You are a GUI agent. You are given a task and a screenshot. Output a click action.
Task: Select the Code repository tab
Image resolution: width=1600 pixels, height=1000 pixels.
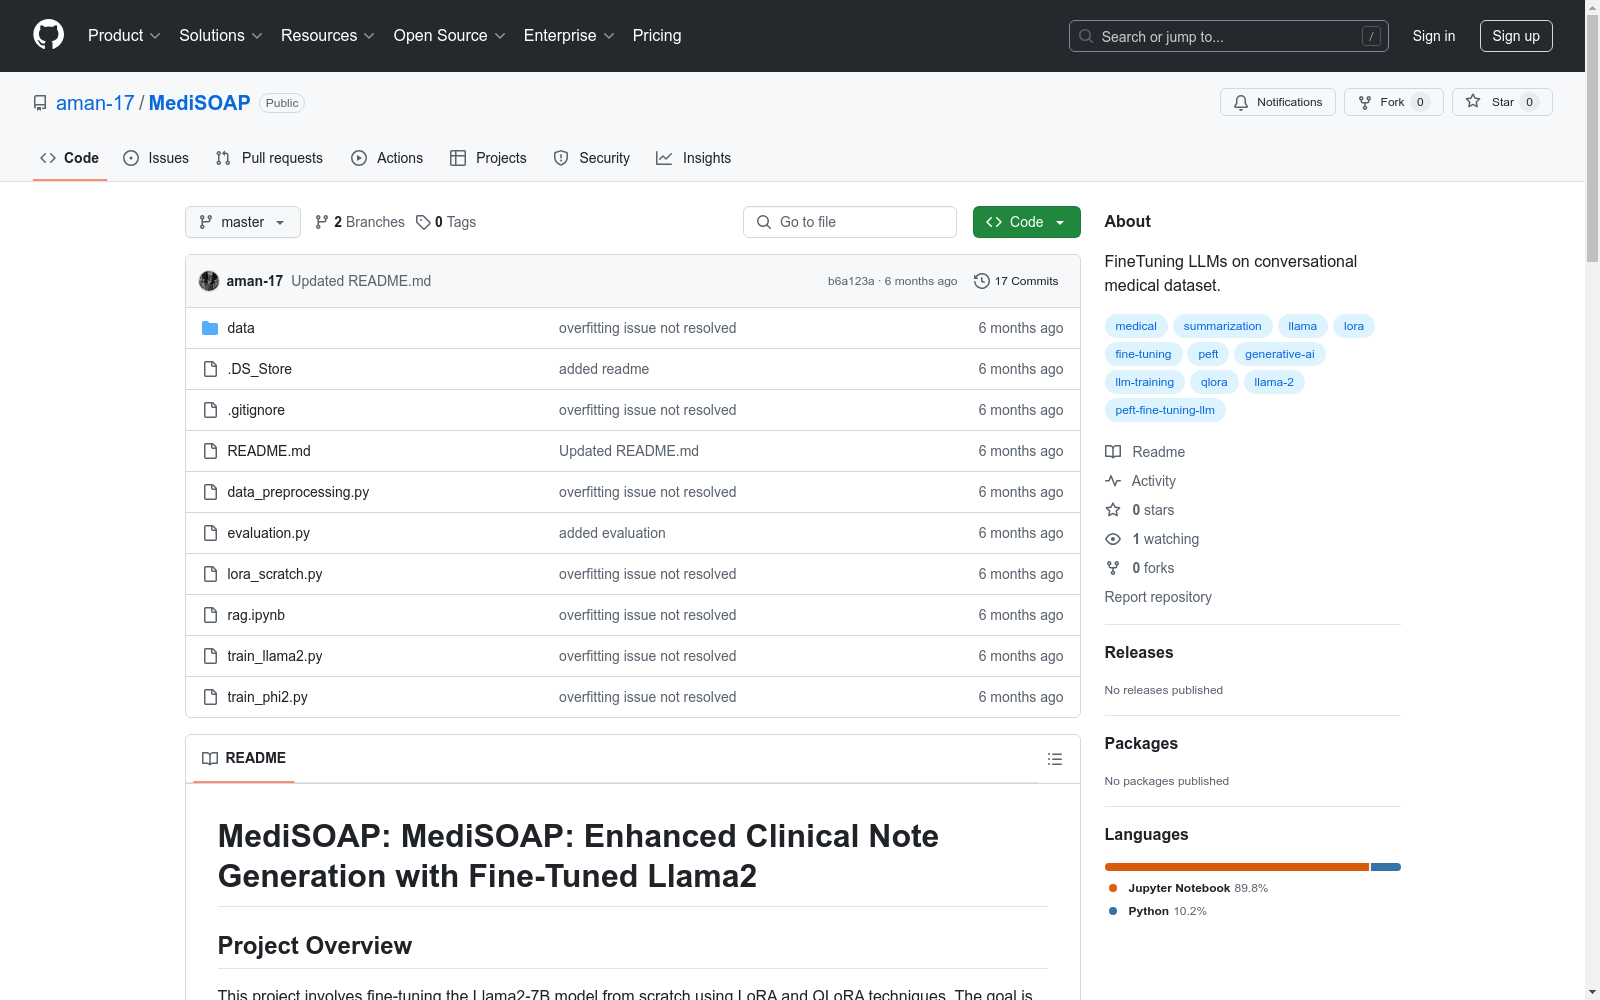[70, 158]
